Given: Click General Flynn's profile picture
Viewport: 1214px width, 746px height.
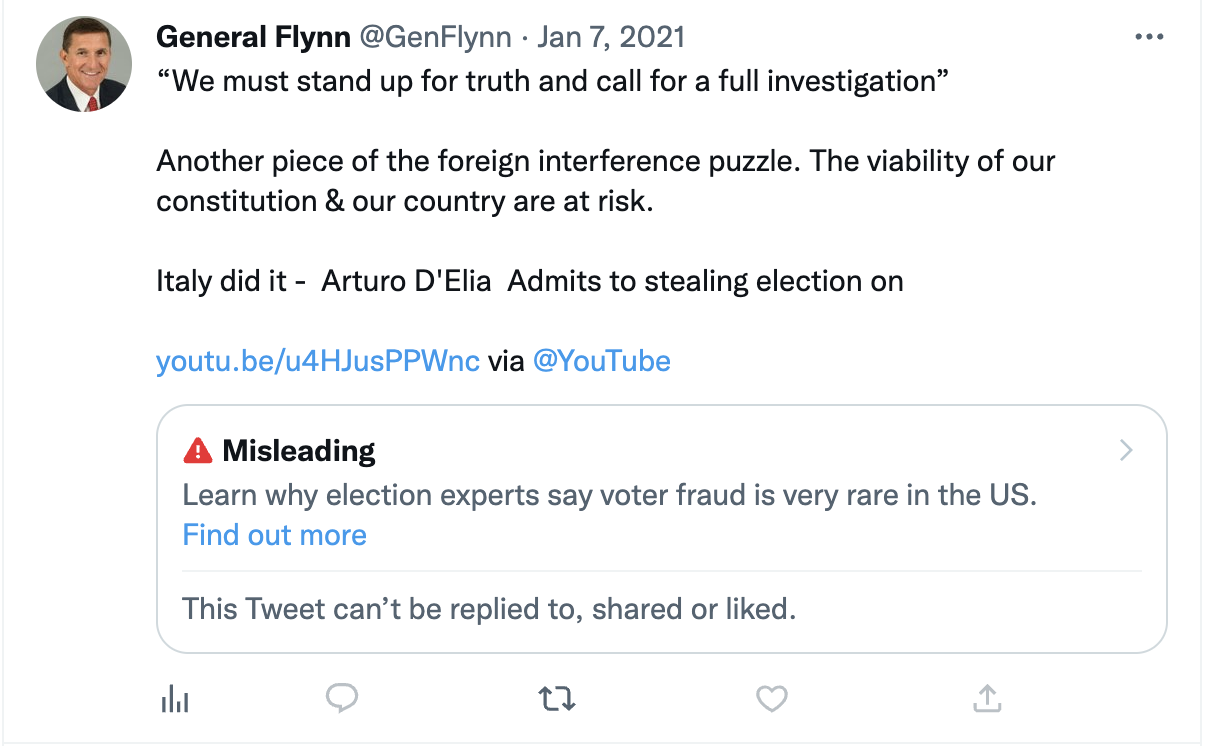Looking at the screenshot, I should tap(84, 63).
